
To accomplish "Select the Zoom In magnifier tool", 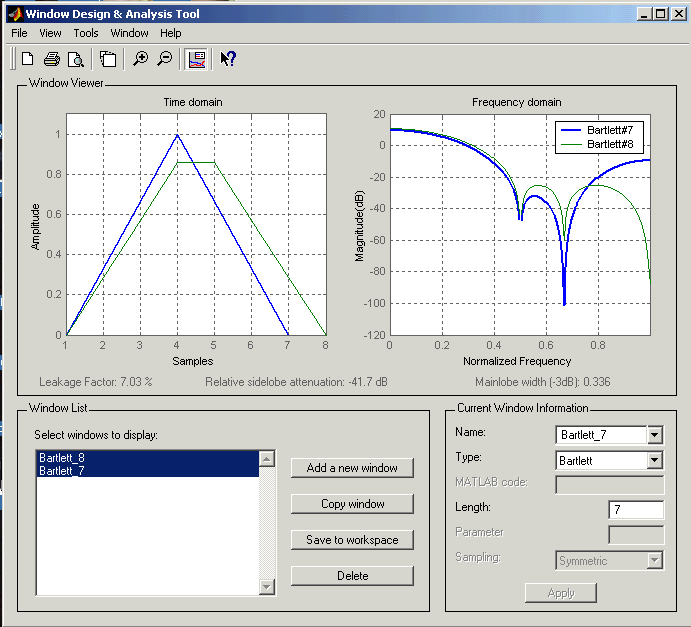I will [x=140, y=59].
